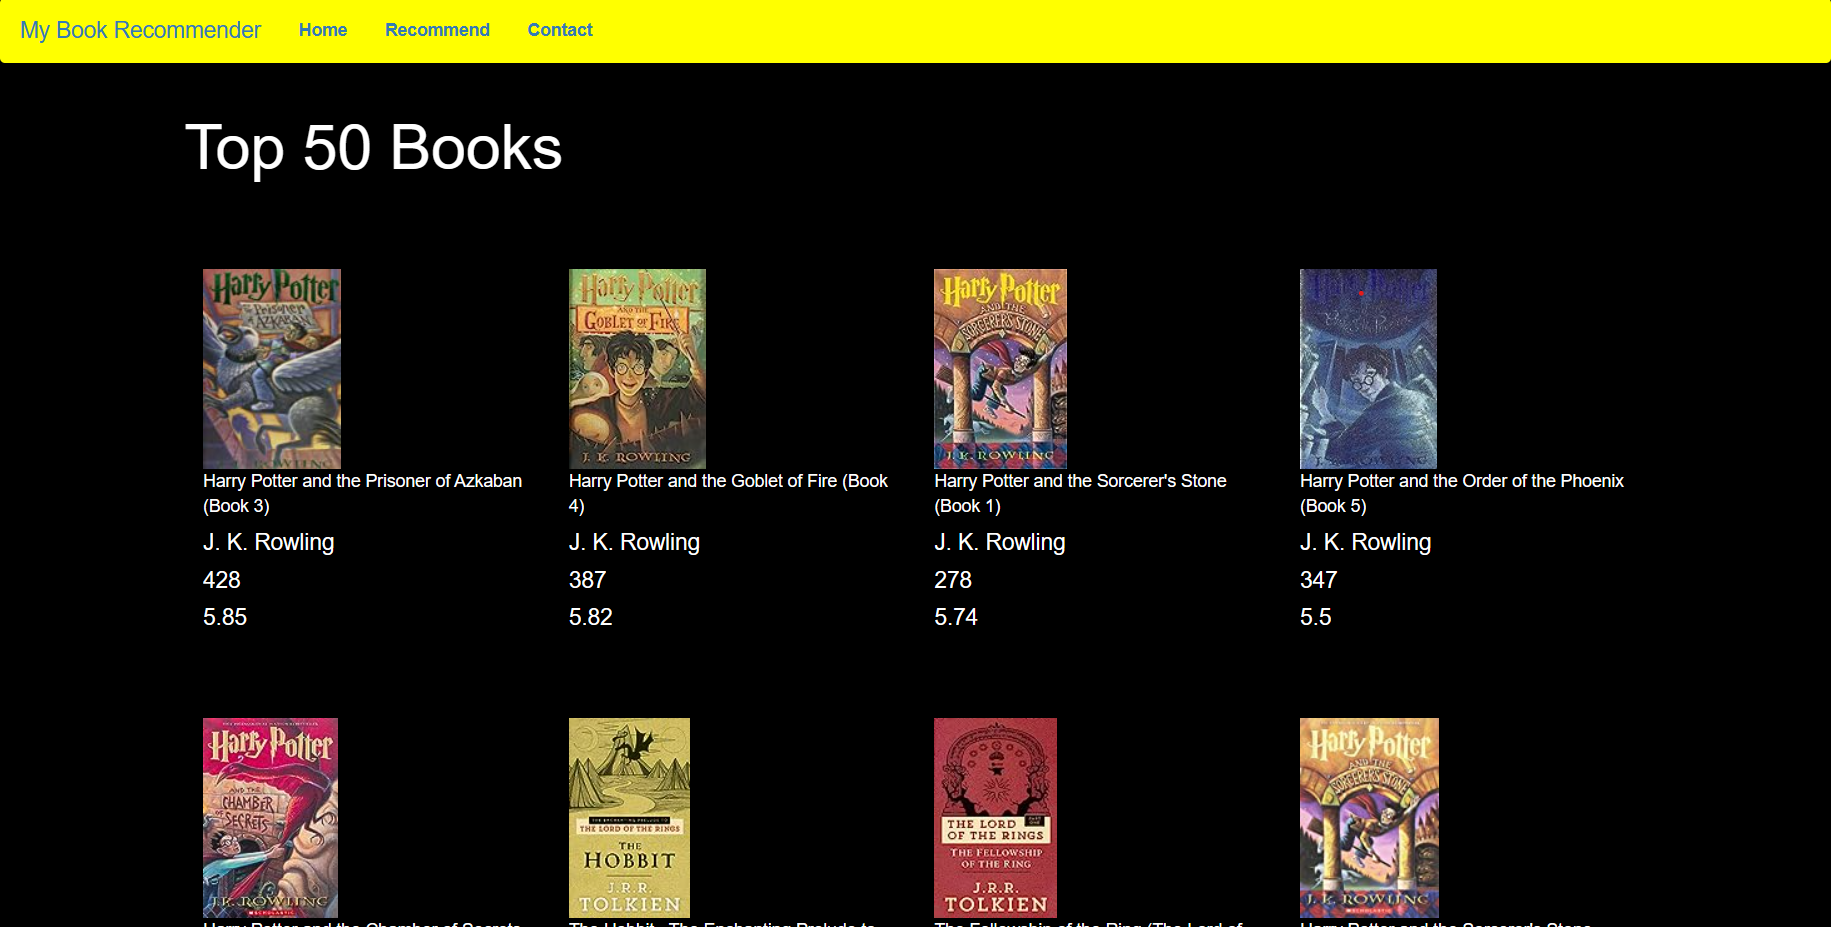The height and width of the screenshot is (927, 1831).
Task: Select the Fellowship of the Ring cover image
Action: tap(995, 817)
